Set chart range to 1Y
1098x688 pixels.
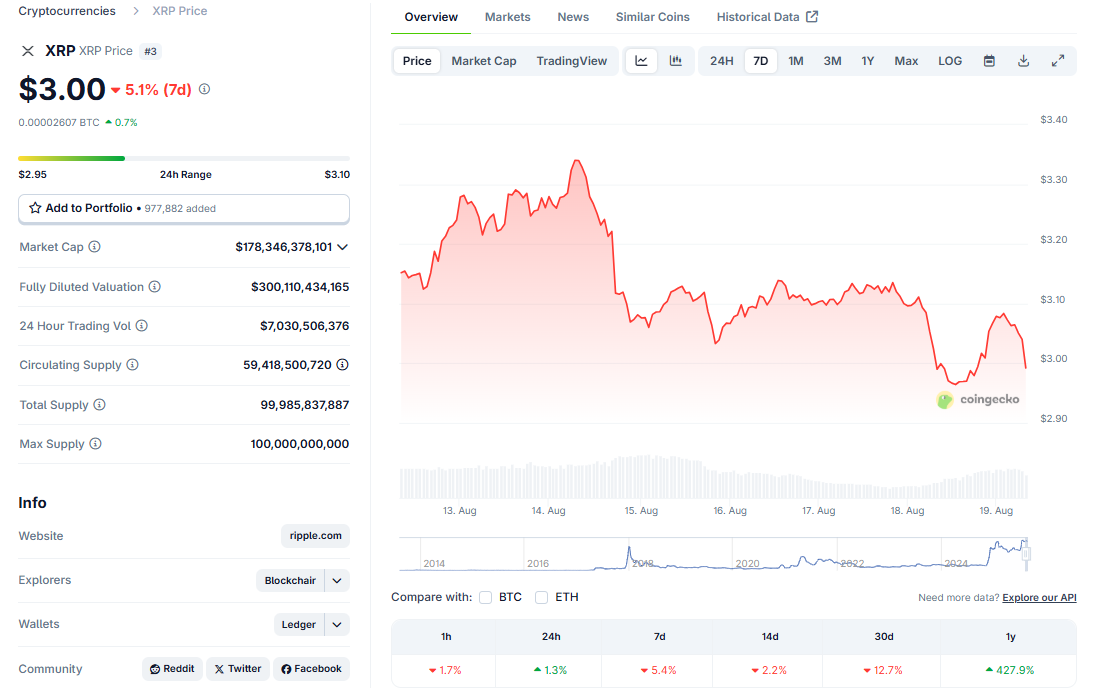tap(868, 61)
